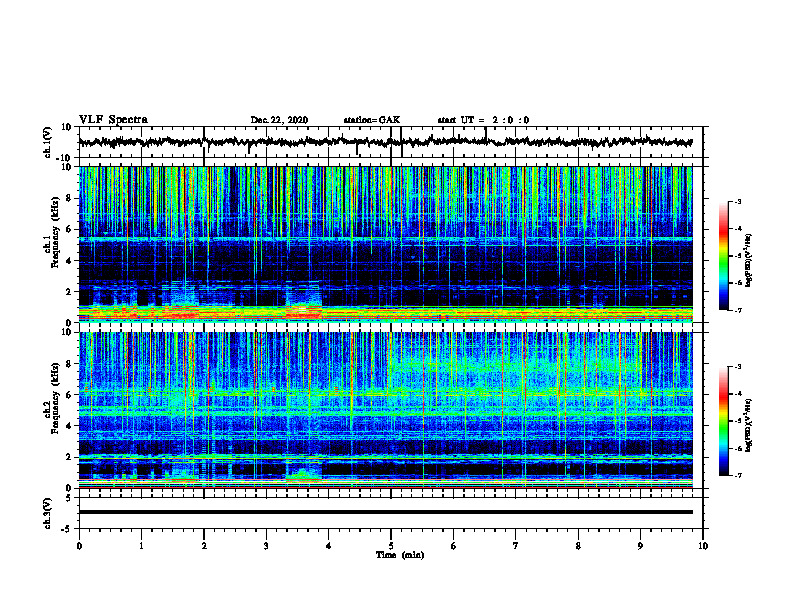The image size is (792, 612).
Task: Click the time axis tick label "2"
Action: tap(204, 546)
